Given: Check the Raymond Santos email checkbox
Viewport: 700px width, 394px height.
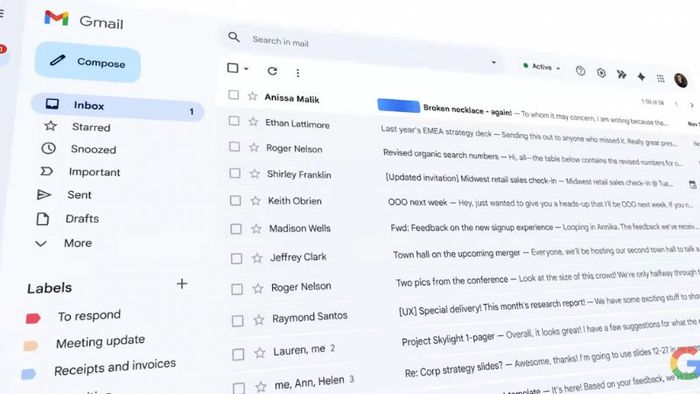Looking at the screenshot, I should (x=238, y=321).
